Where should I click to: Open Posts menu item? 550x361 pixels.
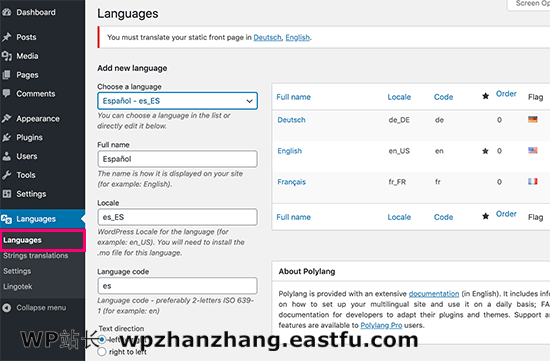26,37
